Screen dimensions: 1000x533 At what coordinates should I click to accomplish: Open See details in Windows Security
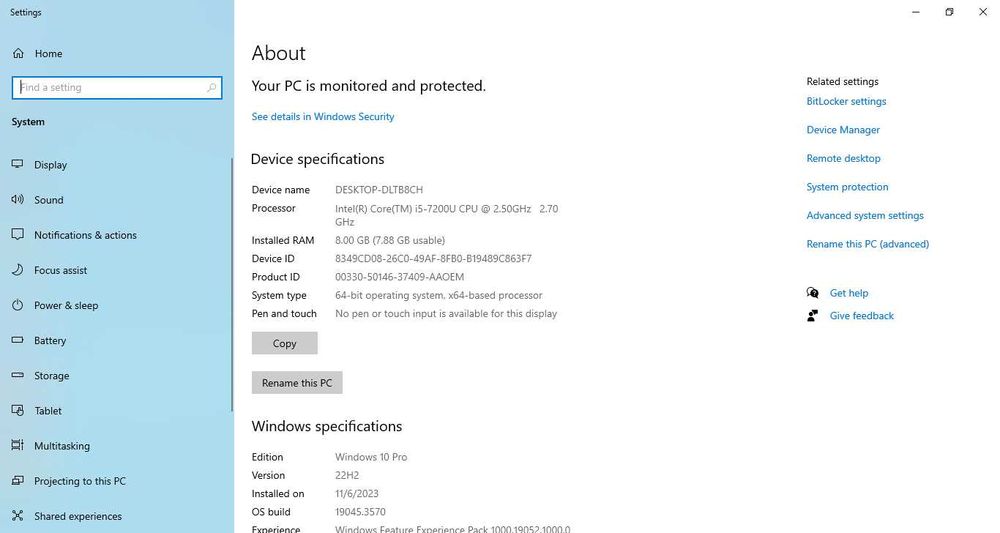coord(323,117)
